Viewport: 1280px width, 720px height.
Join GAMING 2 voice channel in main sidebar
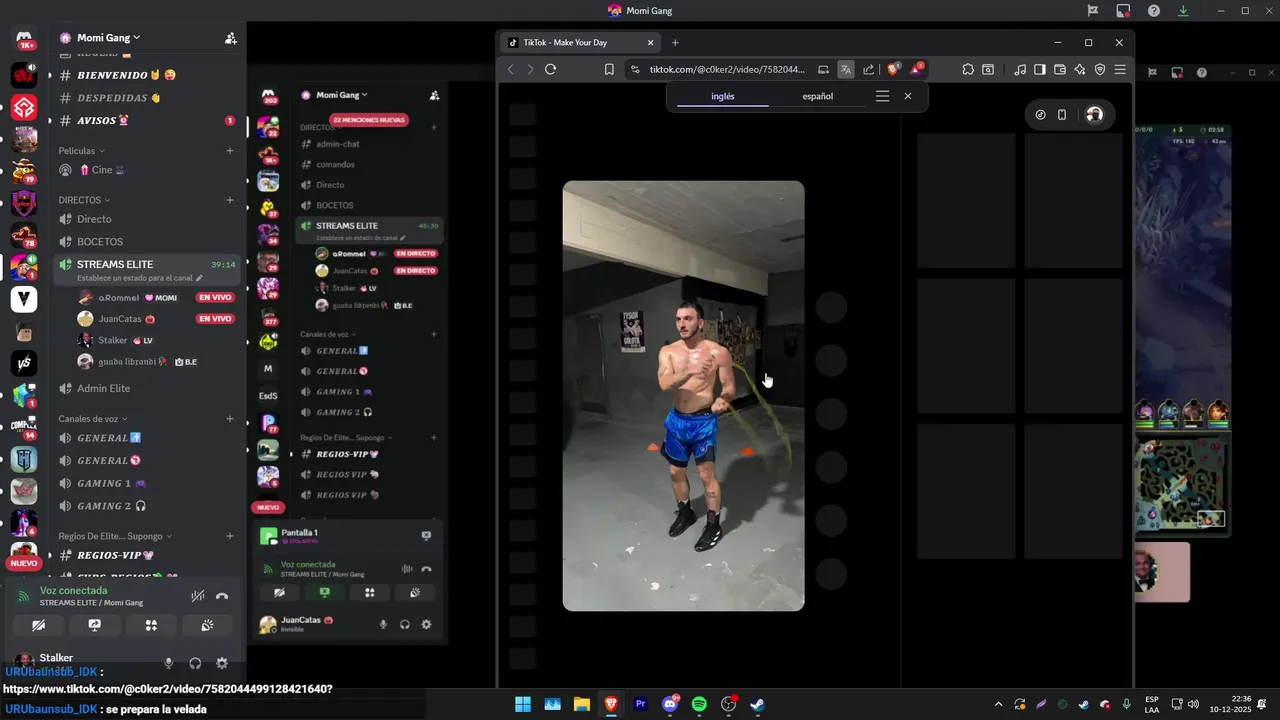147,506
